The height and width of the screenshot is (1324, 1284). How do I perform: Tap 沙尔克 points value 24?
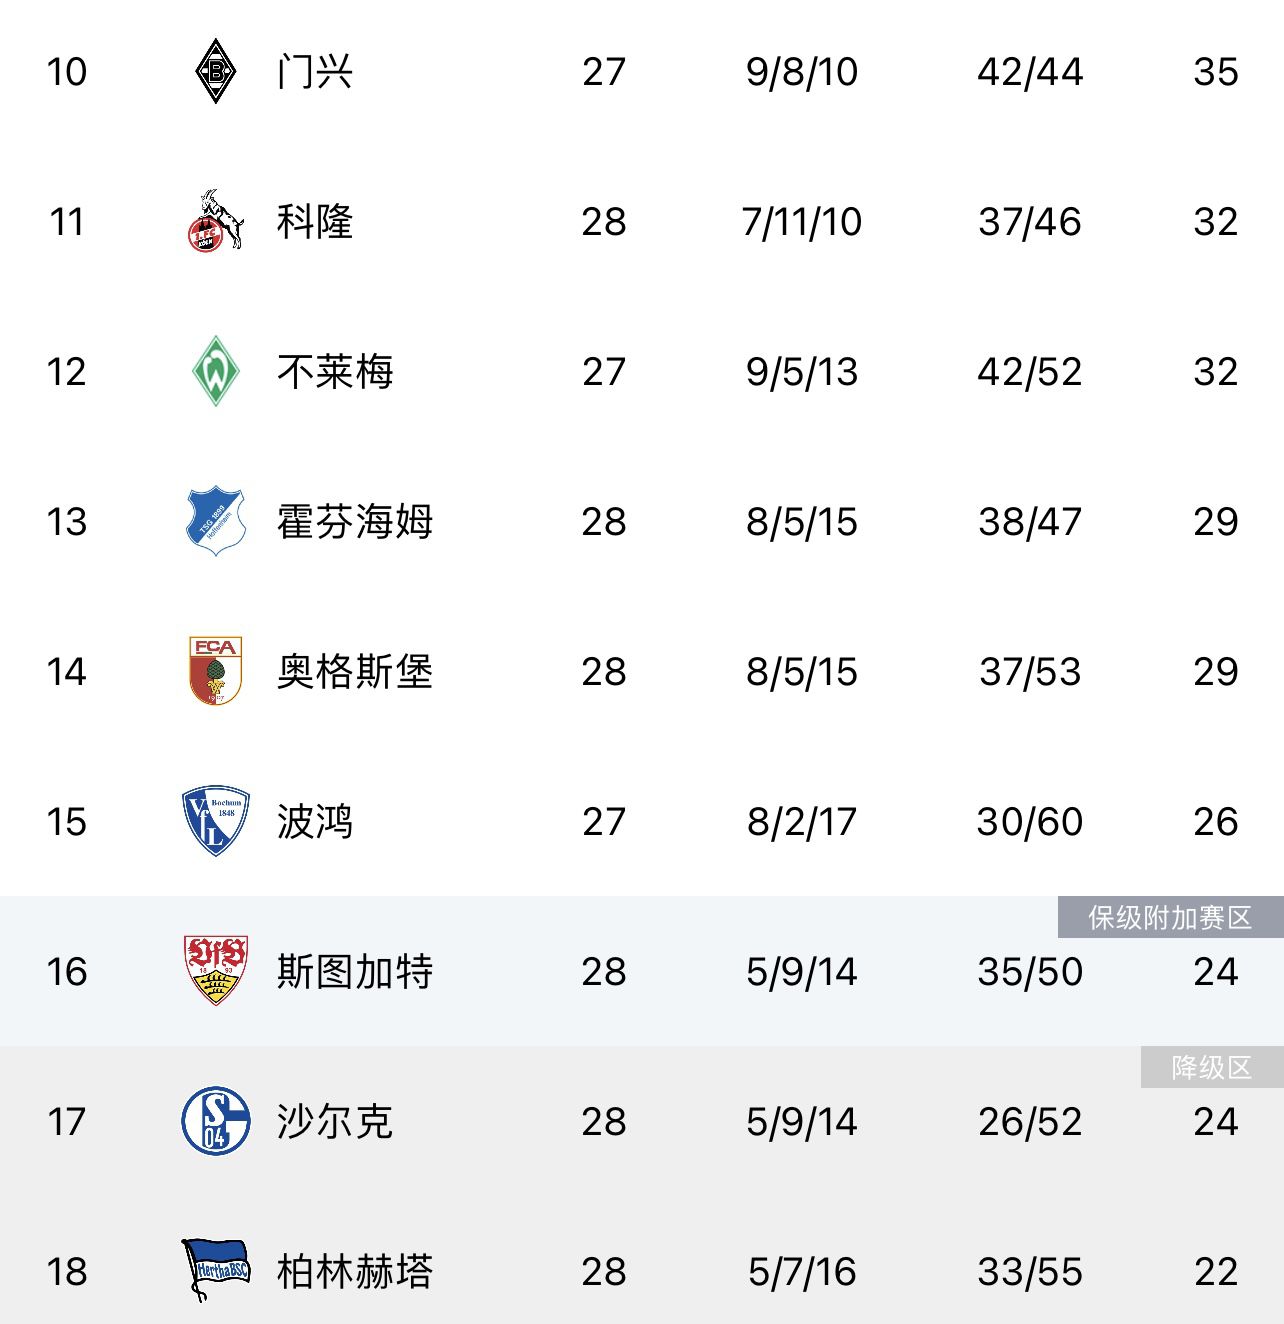click(x=1216, y=1122)
